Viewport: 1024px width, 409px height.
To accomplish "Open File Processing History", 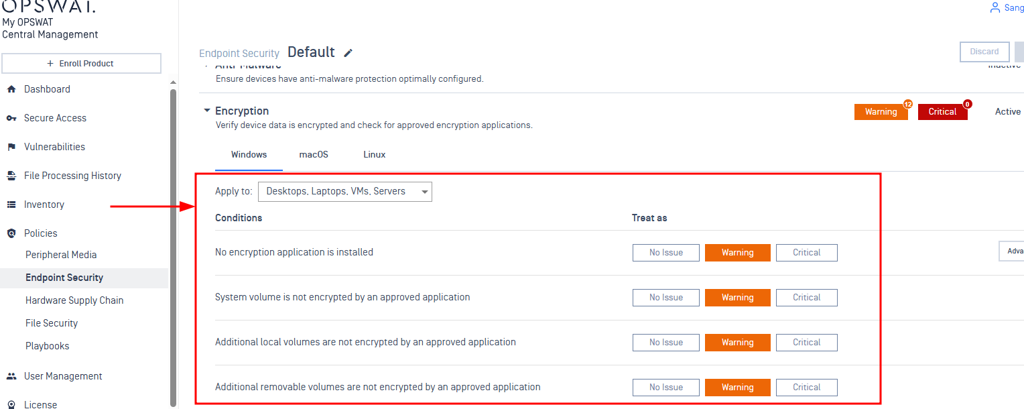I will (72, 176).
